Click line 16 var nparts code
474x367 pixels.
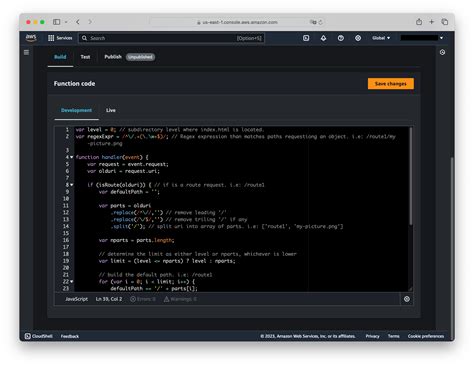(x=136, y=240)
